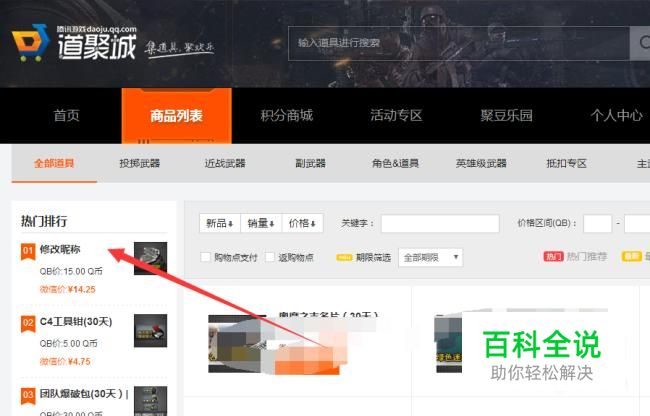650x416 pixels.
Task: Click the search magnifier button
Action: [640, 43]
